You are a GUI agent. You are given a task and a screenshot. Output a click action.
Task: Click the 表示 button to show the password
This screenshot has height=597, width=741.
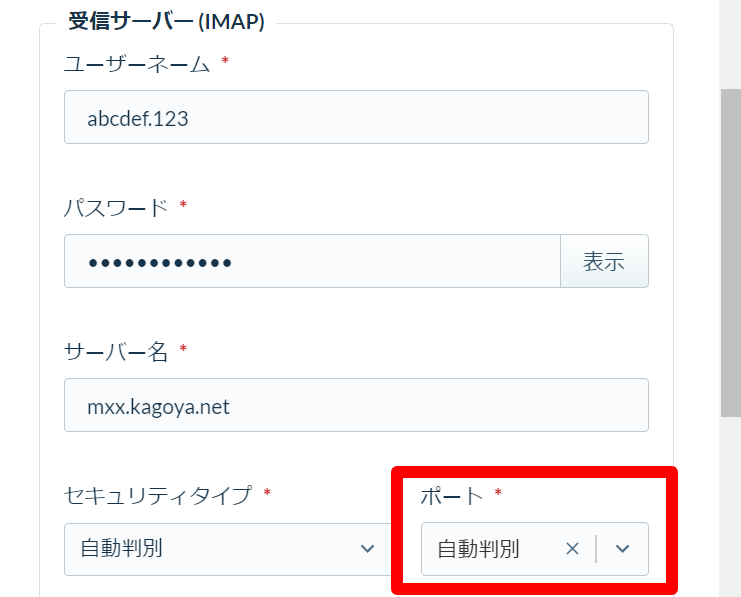[x=604, y=261]
